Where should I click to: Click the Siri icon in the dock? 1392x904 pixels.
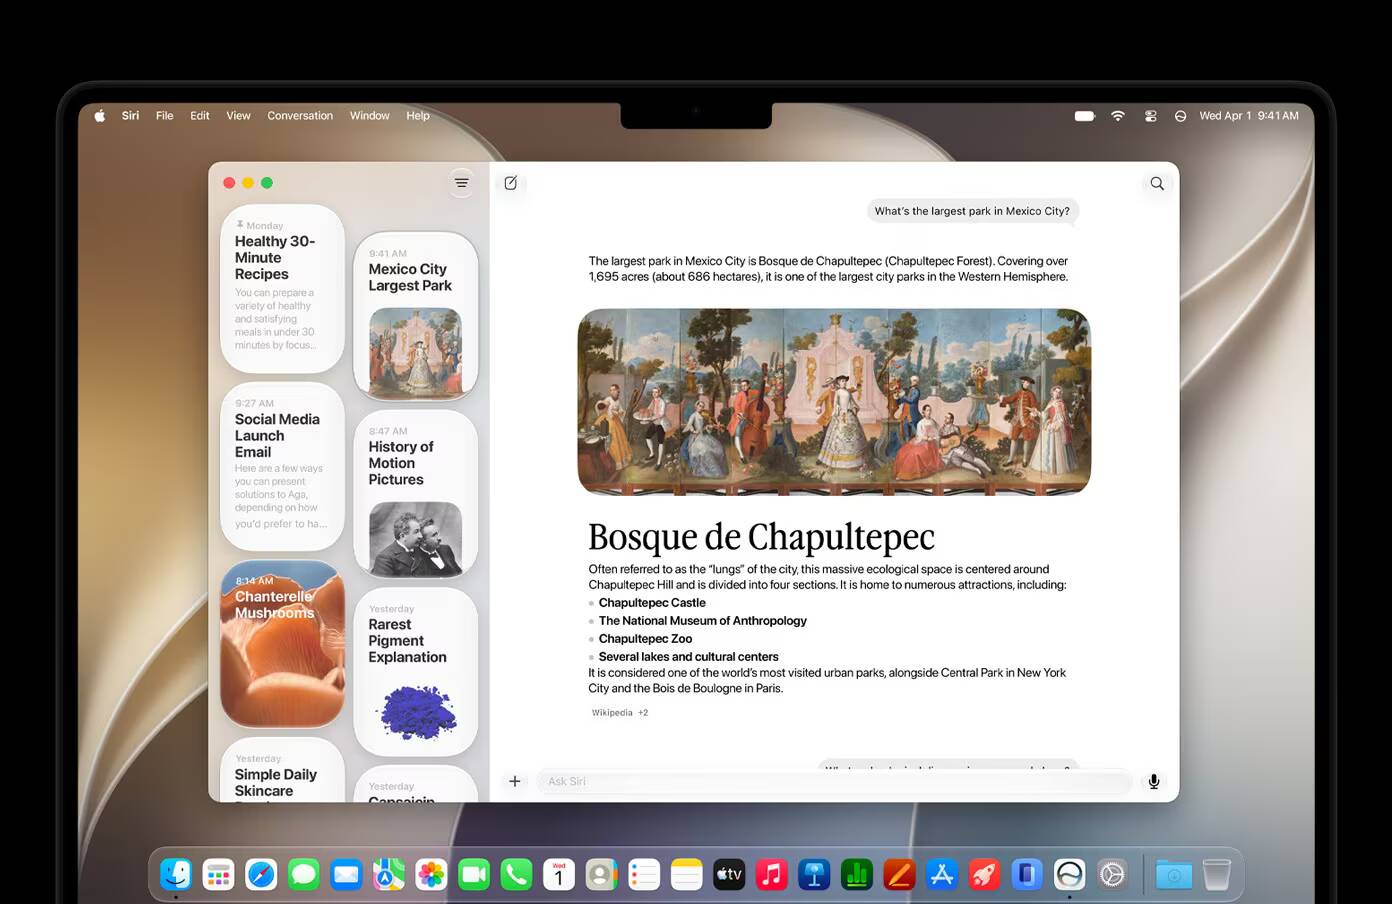1069,875
